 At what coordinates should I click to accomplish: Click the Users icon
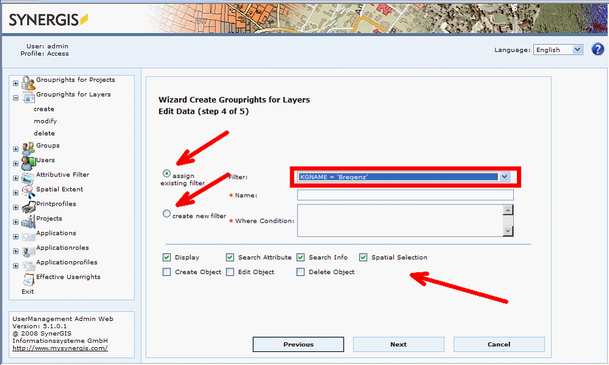pyautogui.click(x=28, y=163)
